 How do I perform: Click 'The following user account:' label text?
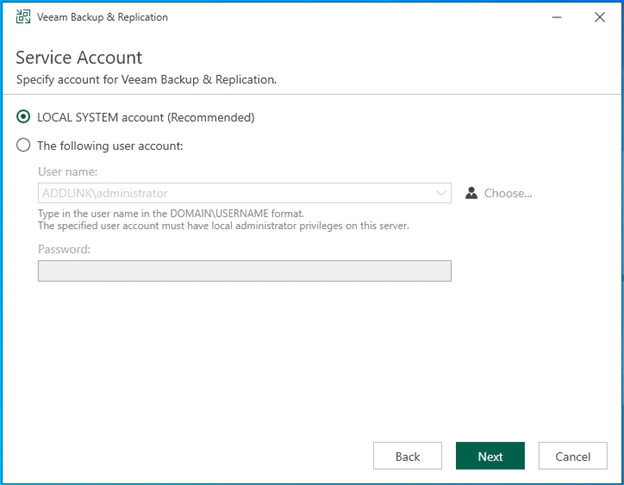(110, 145)
